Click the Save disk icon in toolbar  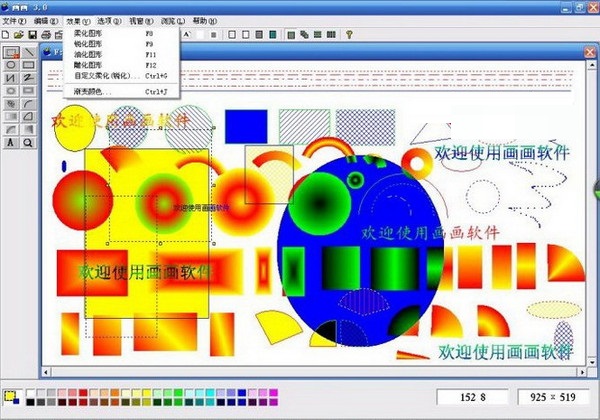click(34, 34)
